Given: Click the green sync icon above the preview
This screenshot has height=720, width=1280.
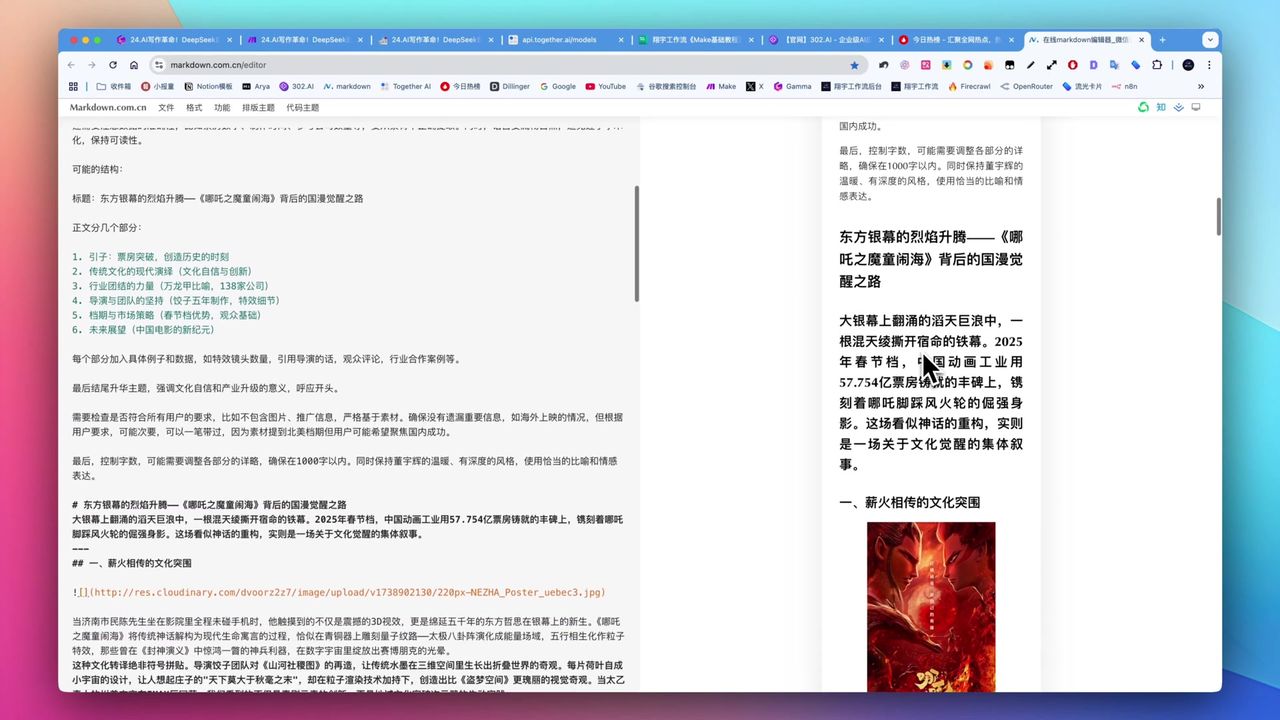Looking at the screenshot, I should pos(1143,107).
